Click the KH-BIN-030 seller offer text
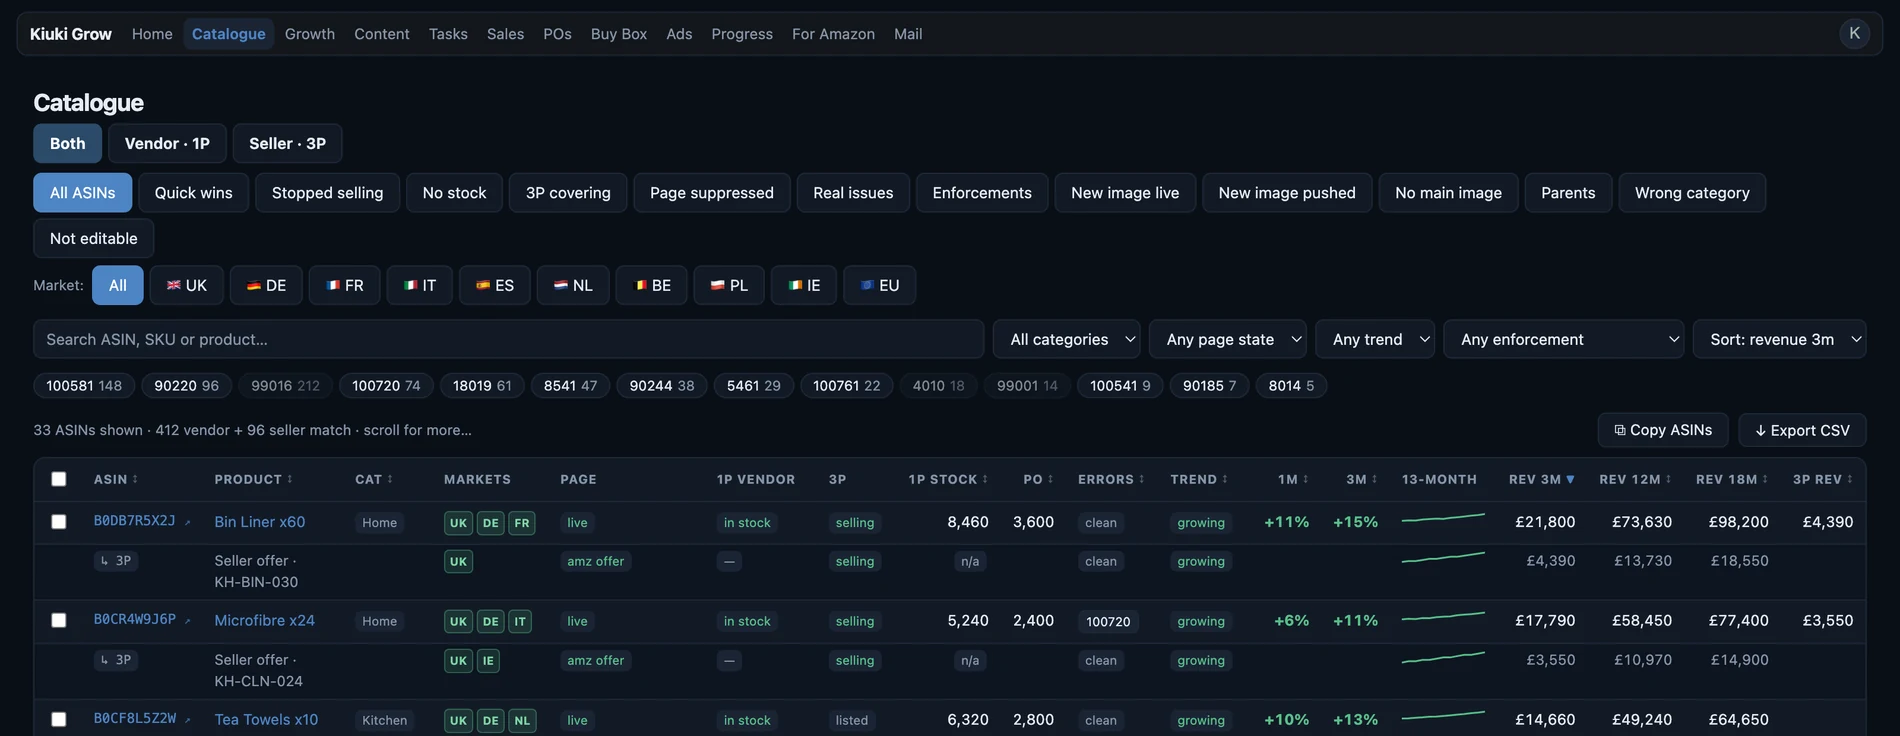Image resolution: width=1900 pixels, height=736 pixels. tap(256, 582)
